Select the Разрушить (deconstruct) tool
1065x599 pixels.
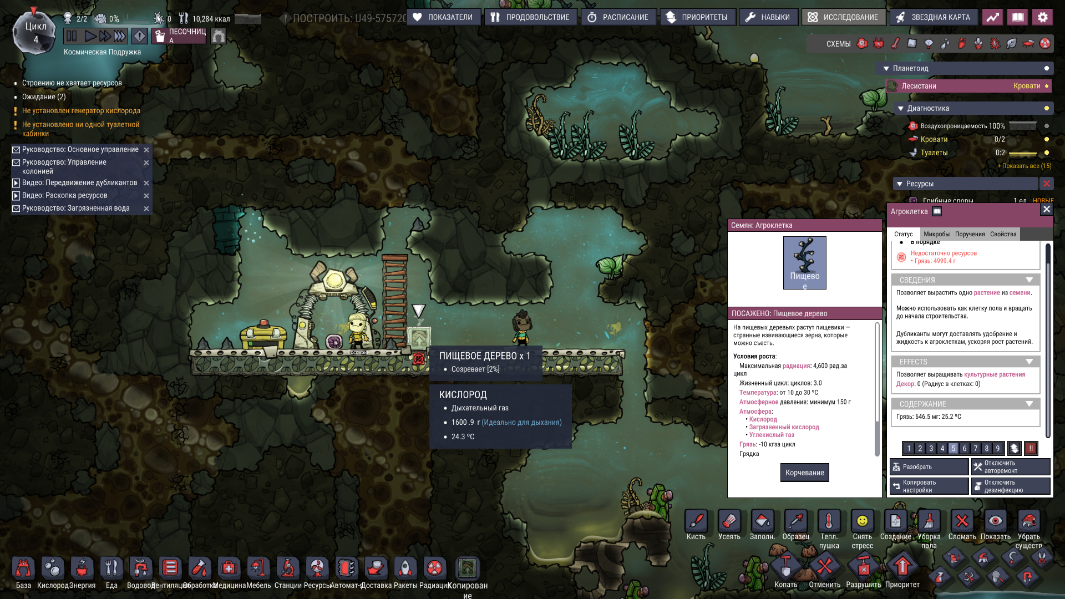pyautogui.click(x=862, y=568)
